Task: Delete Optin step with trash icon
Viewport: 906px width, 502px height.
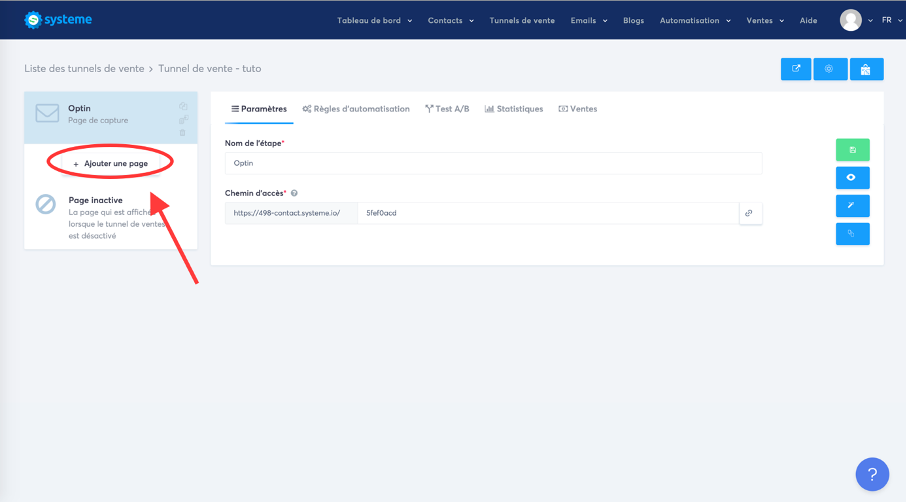Action: pos(183,133)
